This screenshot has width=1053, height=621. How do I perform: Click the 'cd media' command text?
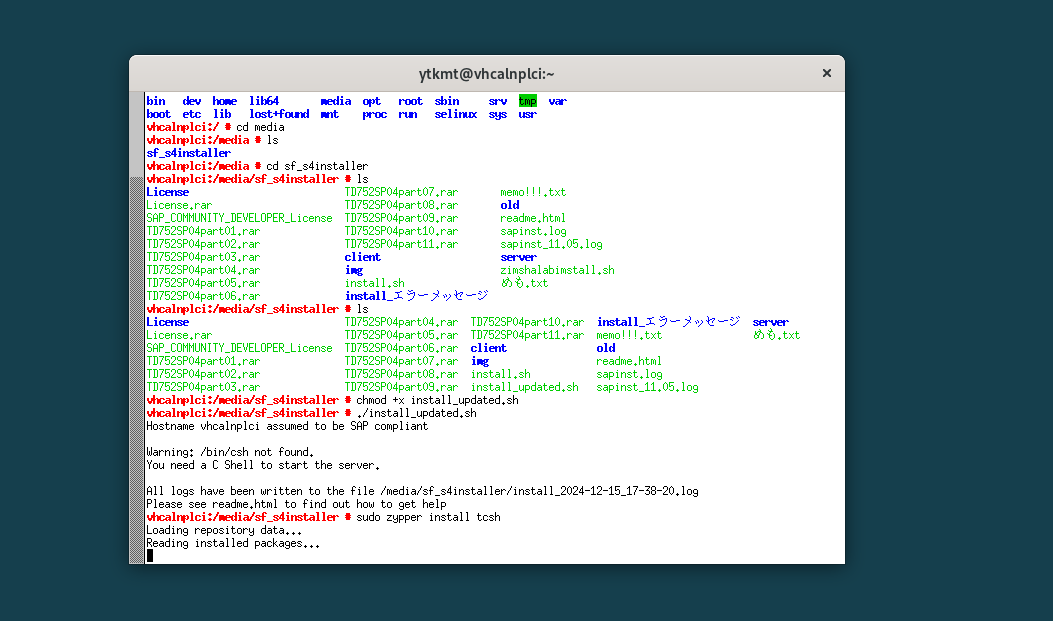pos(261,128)
